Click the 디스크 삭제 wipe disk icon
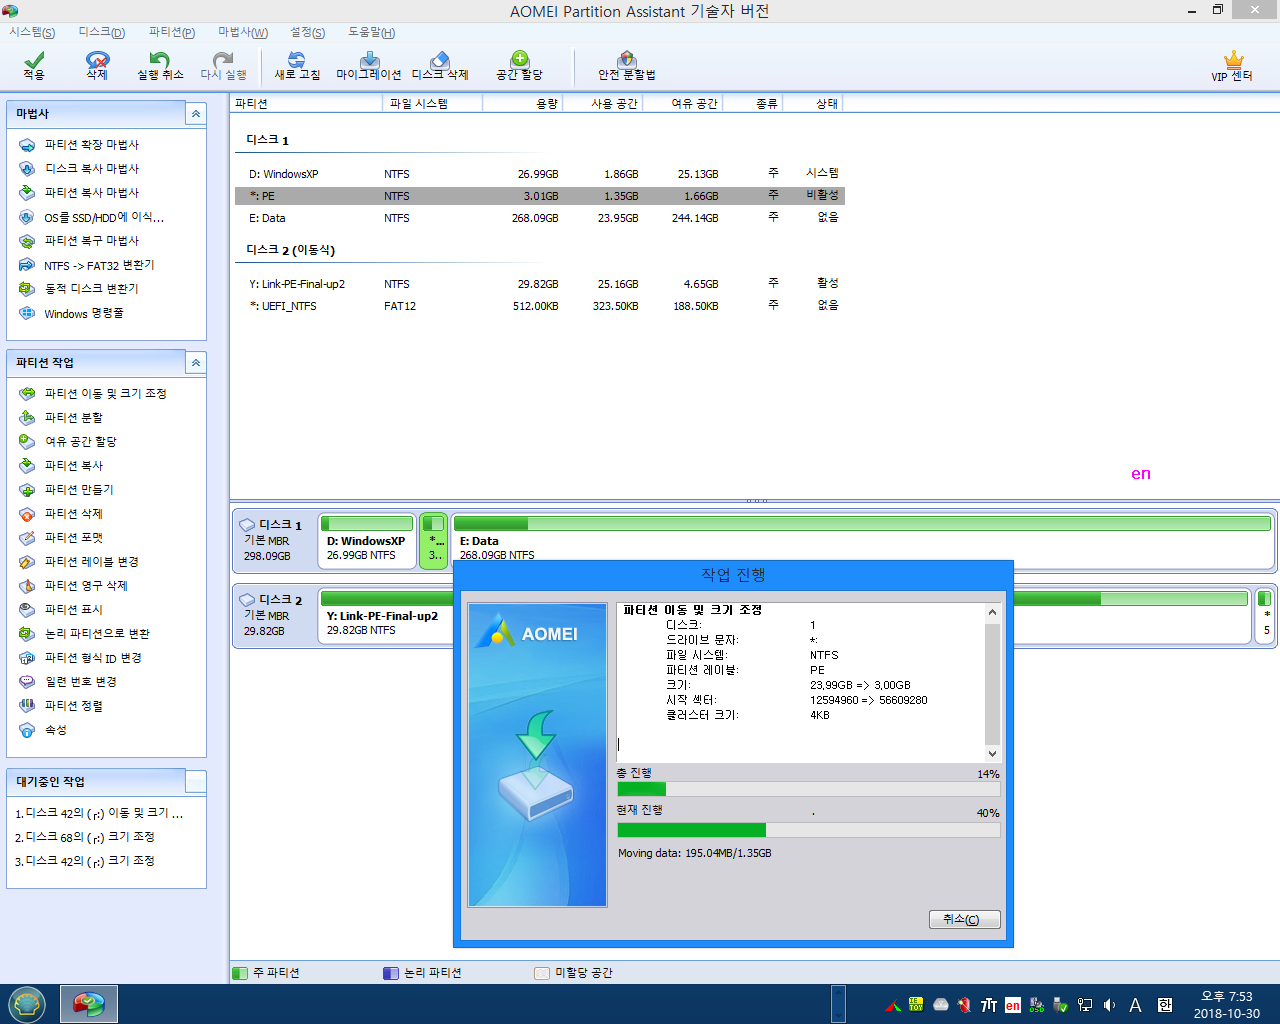Viewport: 1280px width, 1024px height. pos(440,66)
